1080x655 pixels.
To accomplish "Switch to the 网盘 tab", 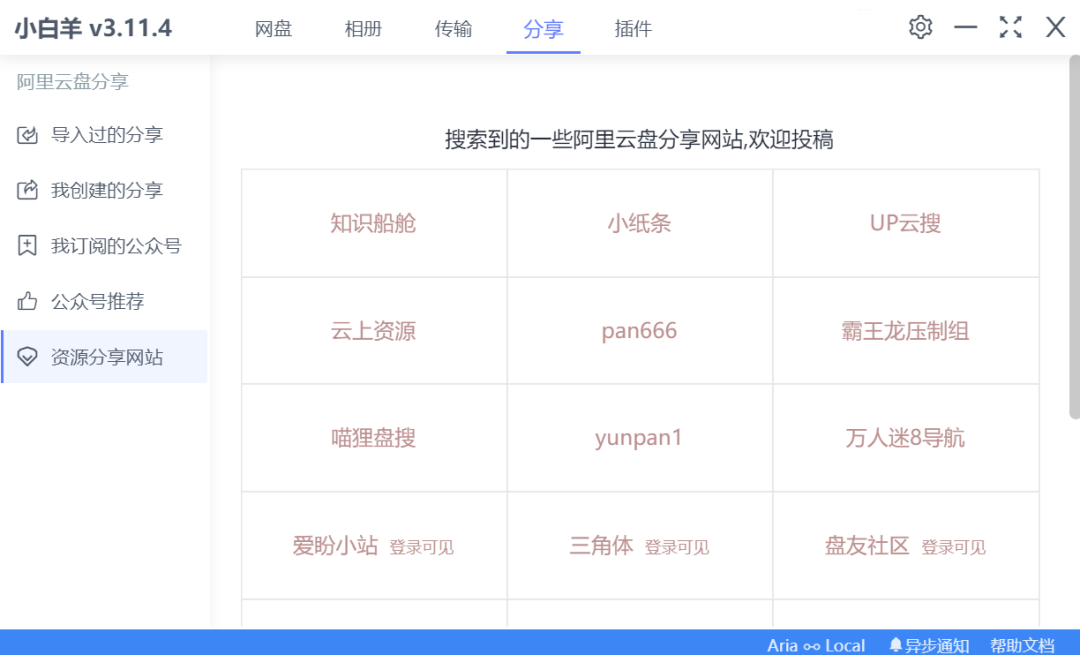I will [x=273, y=29].
